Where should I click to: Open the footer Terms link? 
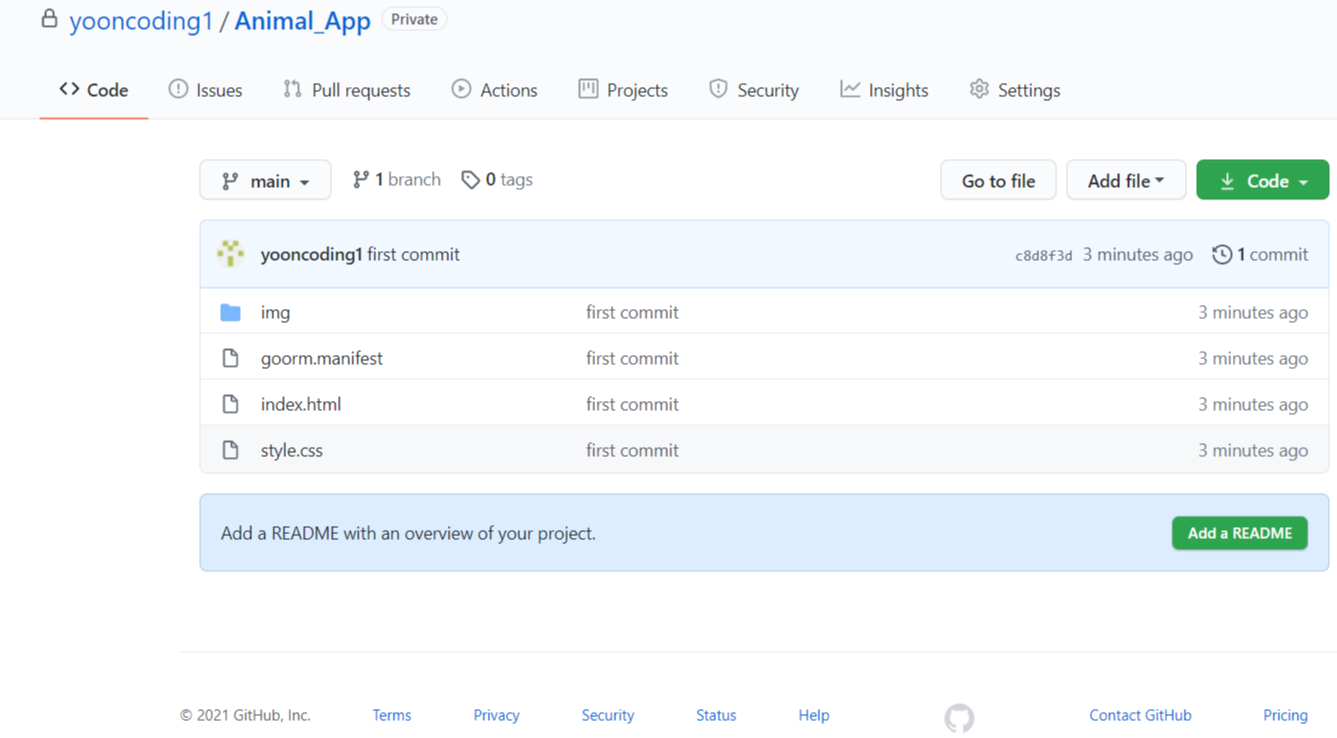pyautogui.click(x=392, y=715)
